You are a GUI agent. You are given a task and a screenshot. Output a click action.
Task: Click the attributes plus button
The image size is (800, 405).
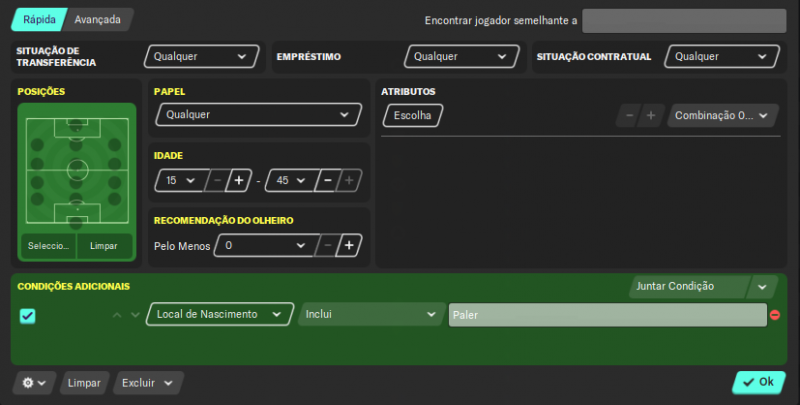651,116
